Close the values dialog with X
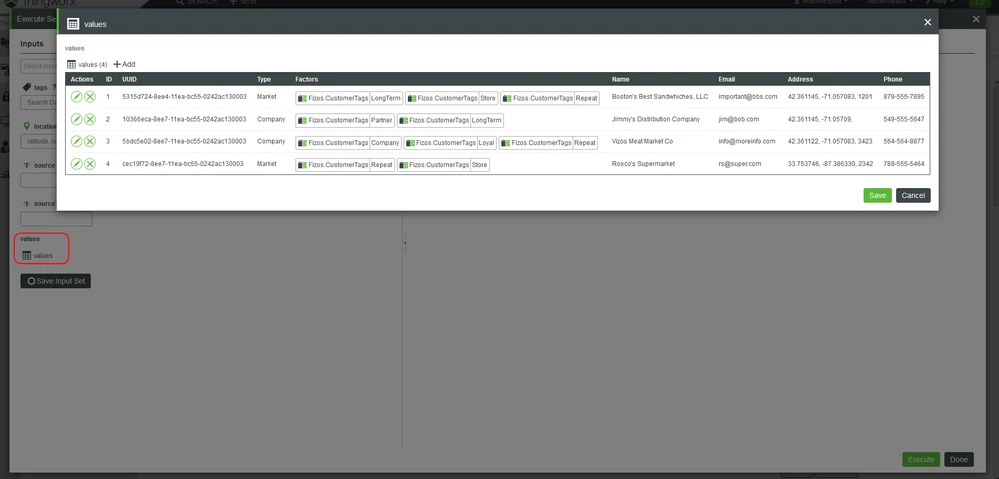This screenshot has height=479, width=999. point(928,22)
